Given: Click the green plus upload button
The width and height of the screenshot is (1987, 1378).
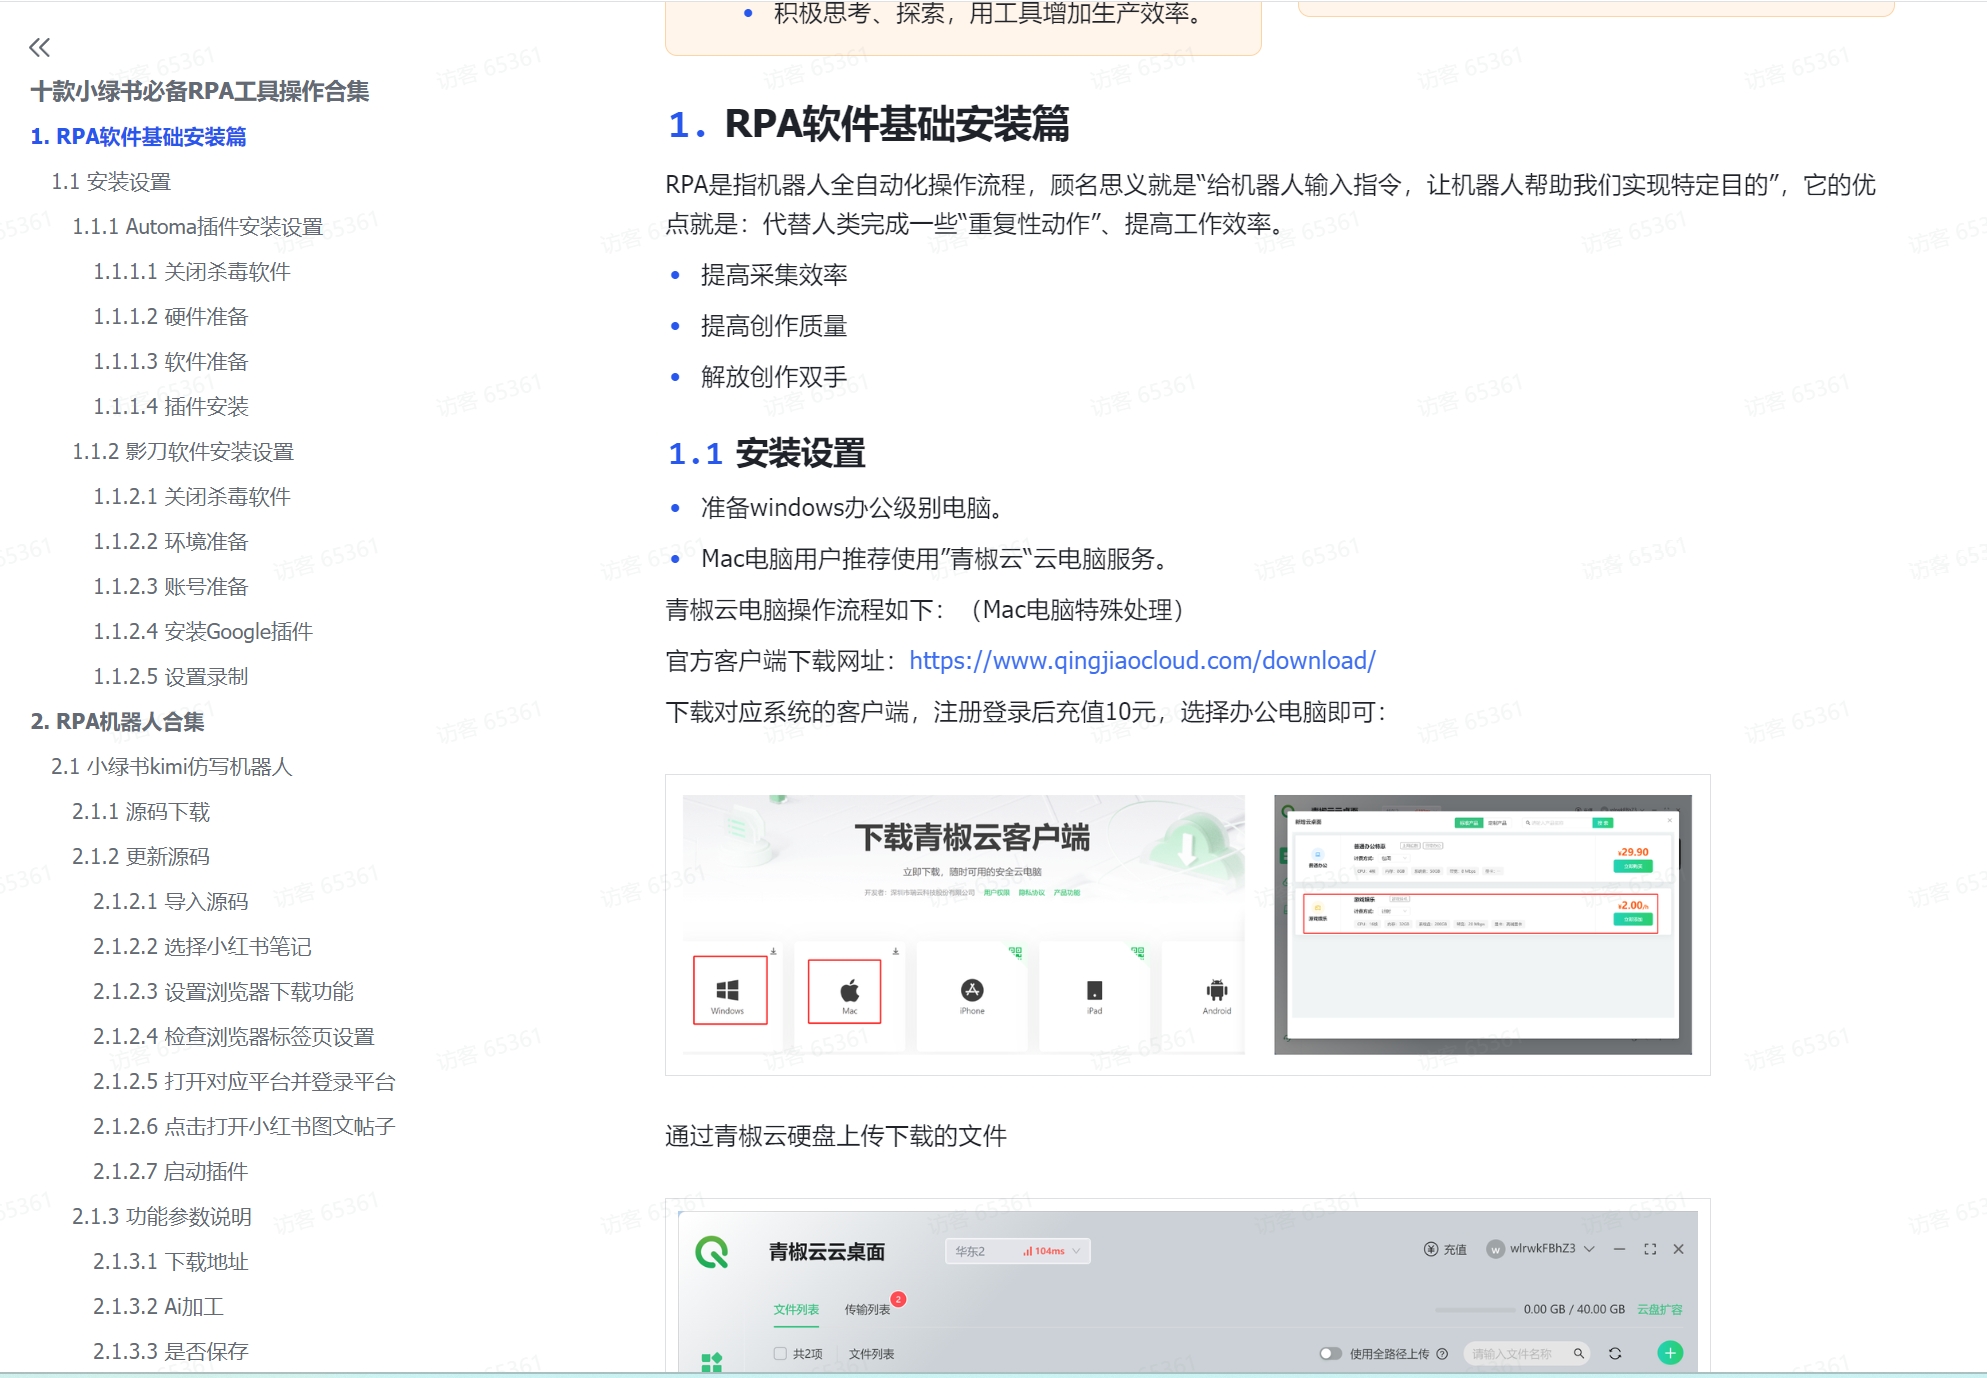Looking at the screenshot, I should [x=1670, y=1353].
